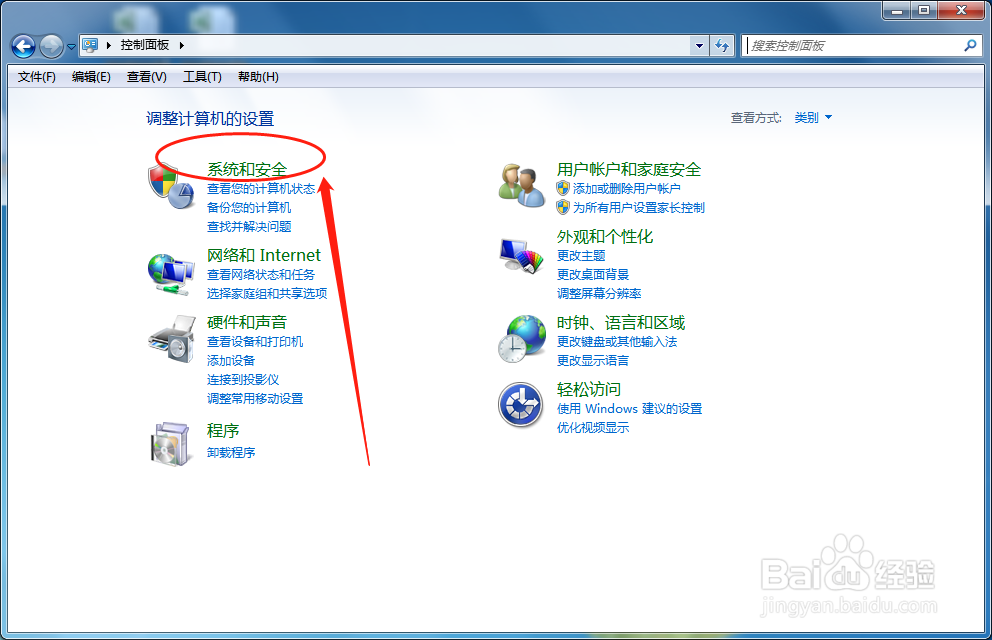Open the 编辑(E) menu
The image size is (992, 640).
click(91, 77)
